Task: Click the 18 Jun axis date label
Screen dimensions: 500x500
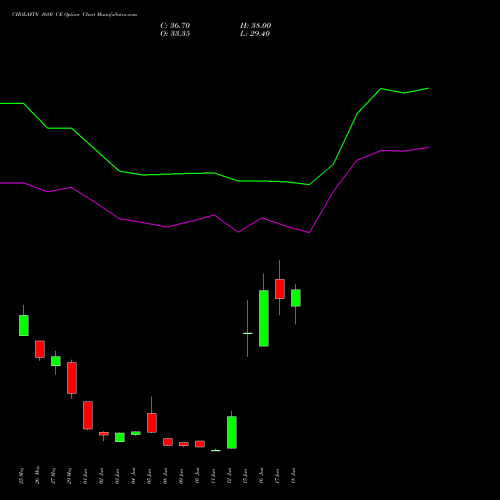Action: point(293,476)
